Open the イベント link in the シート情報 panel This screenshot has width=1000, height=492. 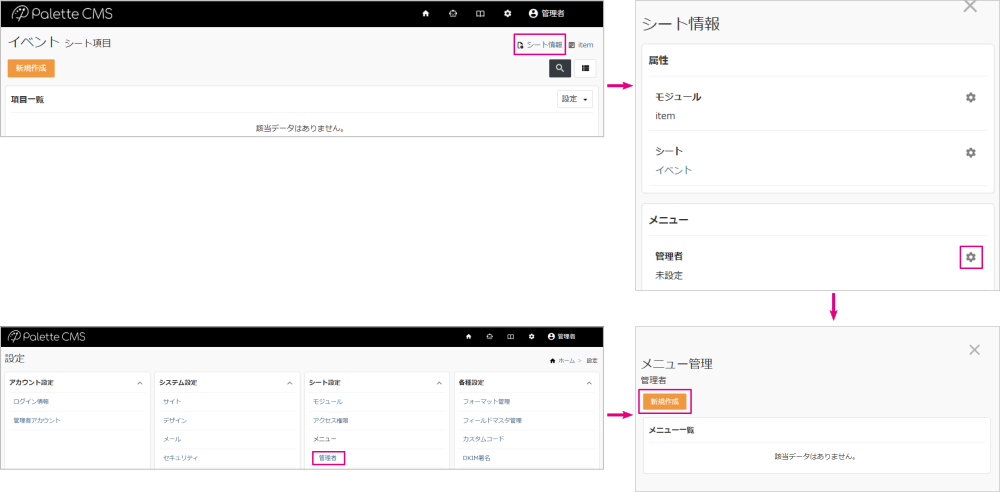click(x=674, y=170)
